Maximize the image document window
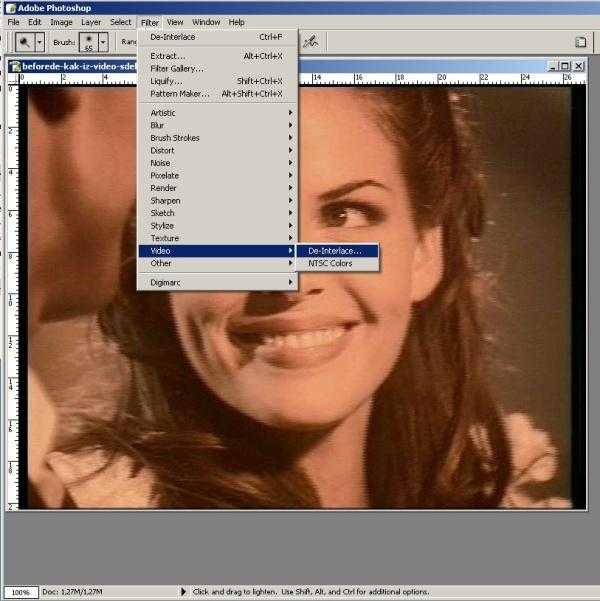The height and width of the screenshot is (601, 600). coord(565,66)
